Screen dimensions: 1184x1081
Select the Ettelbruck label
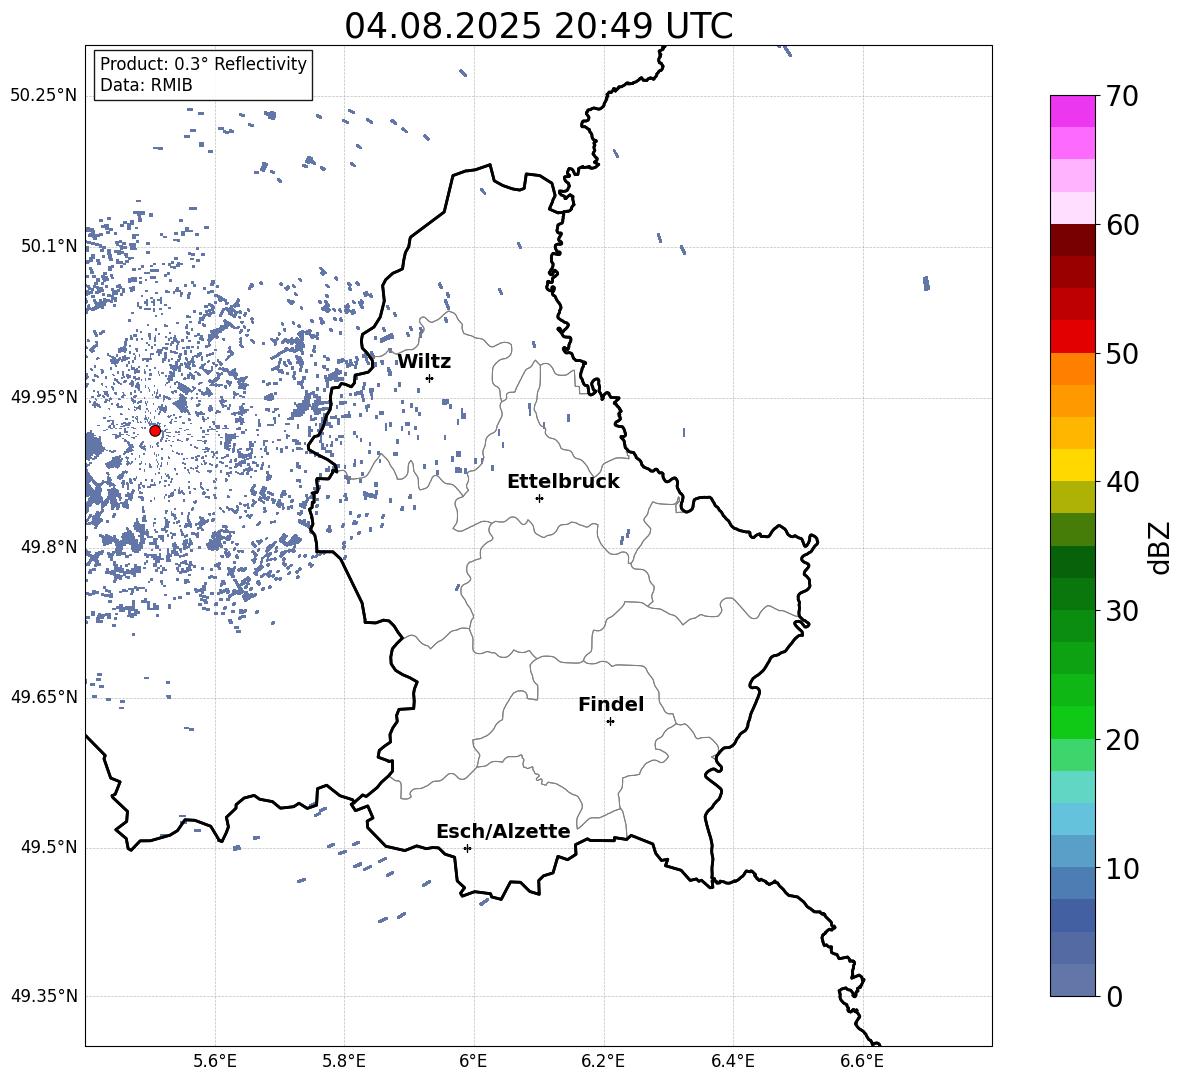(563, 482)
